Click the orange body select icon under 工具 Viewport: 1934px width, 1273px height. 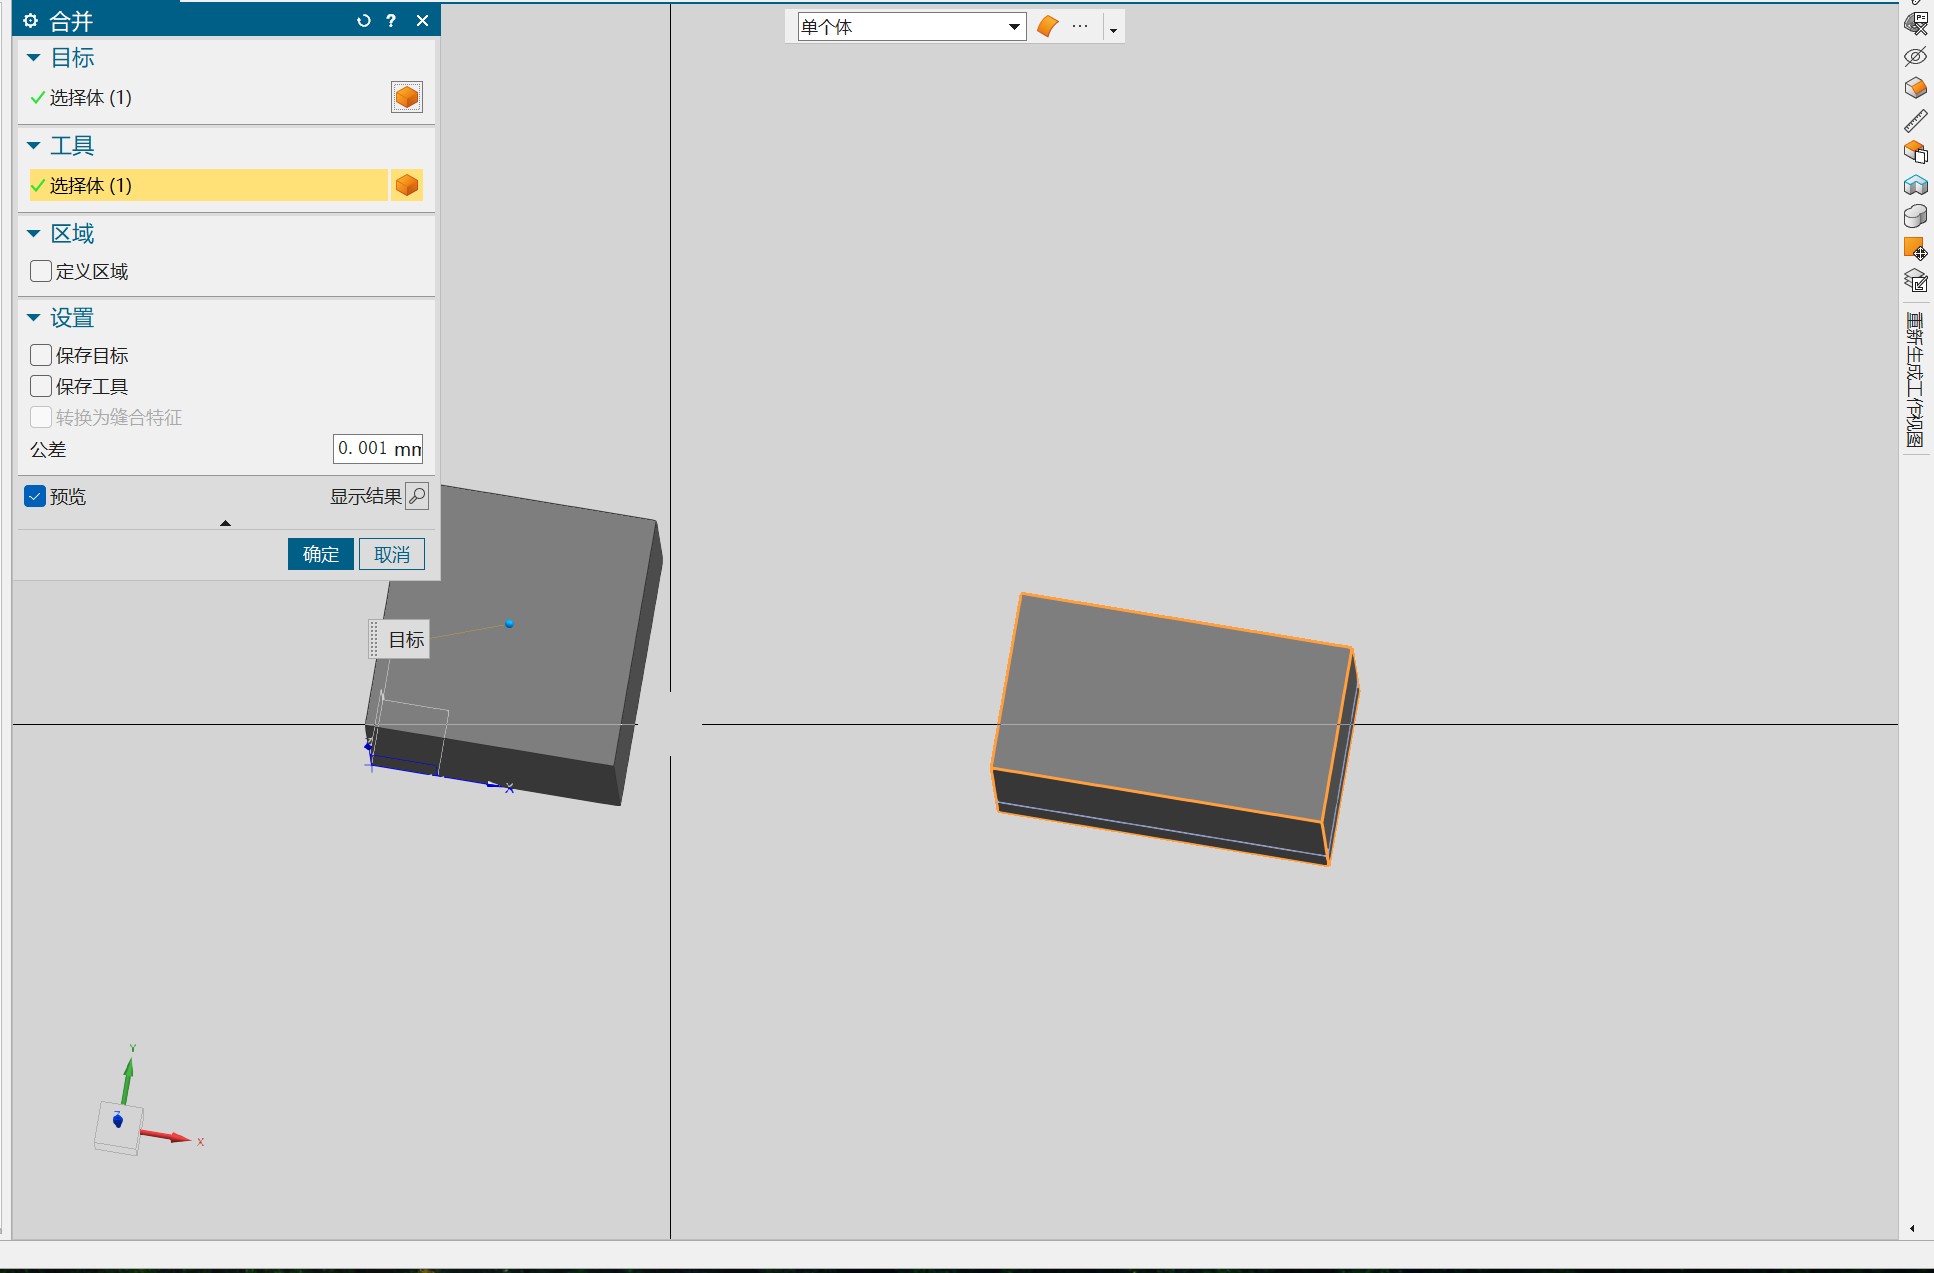(407, 185)
